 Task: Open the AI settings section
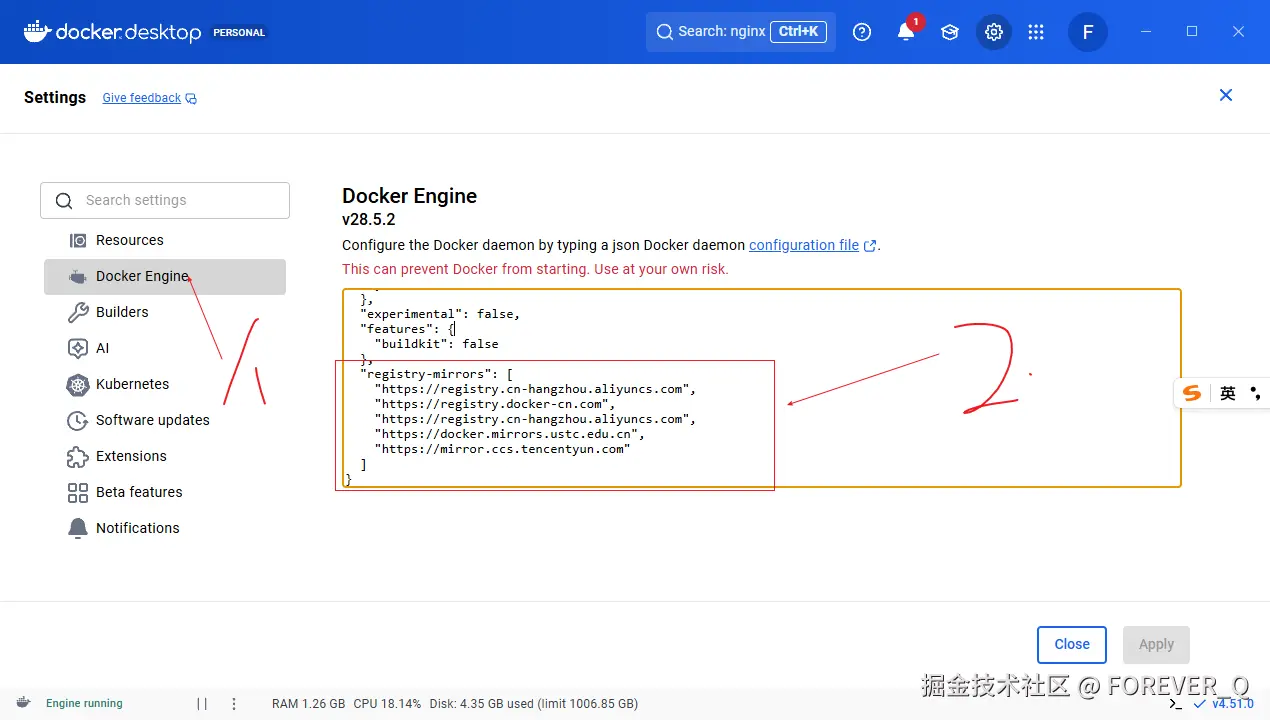click(x=165, y=348)
